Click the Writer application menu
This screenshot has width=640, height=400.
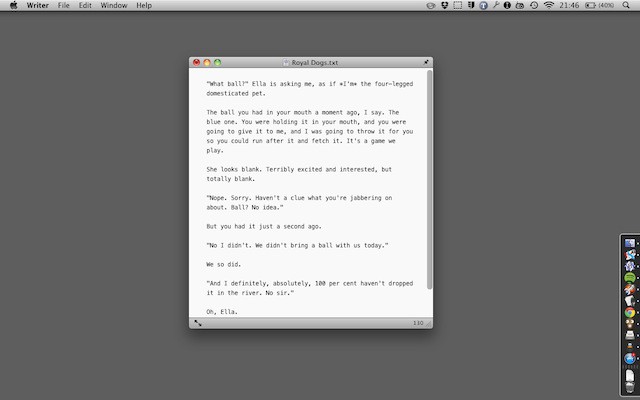pyautogui.click(x=37, y=6)
